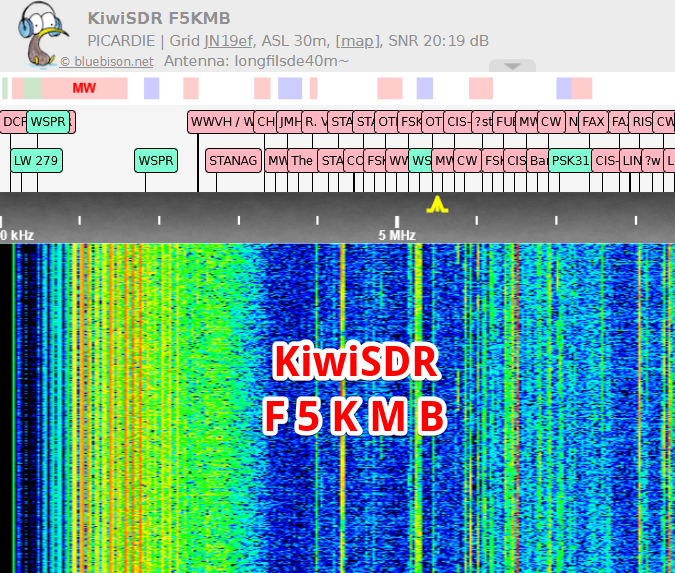The width and height of the screenshot is (675, 573).
Task: Open the [map] link
Action: coord(358,41)
